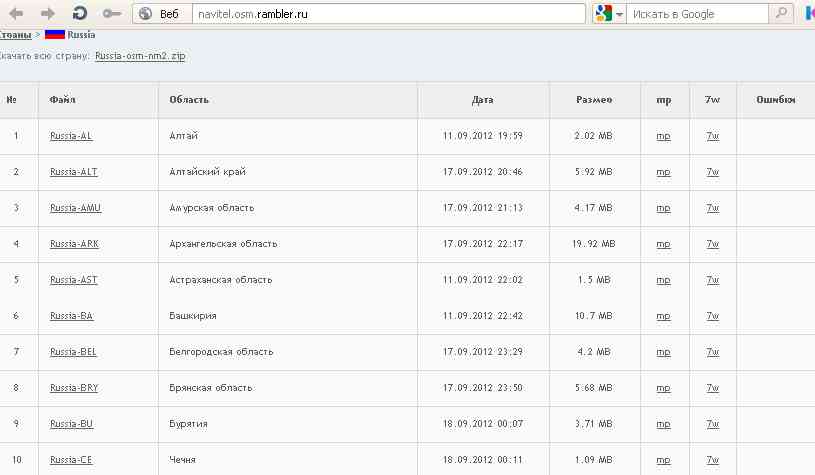Click the key password manager icon

(112, 14)
